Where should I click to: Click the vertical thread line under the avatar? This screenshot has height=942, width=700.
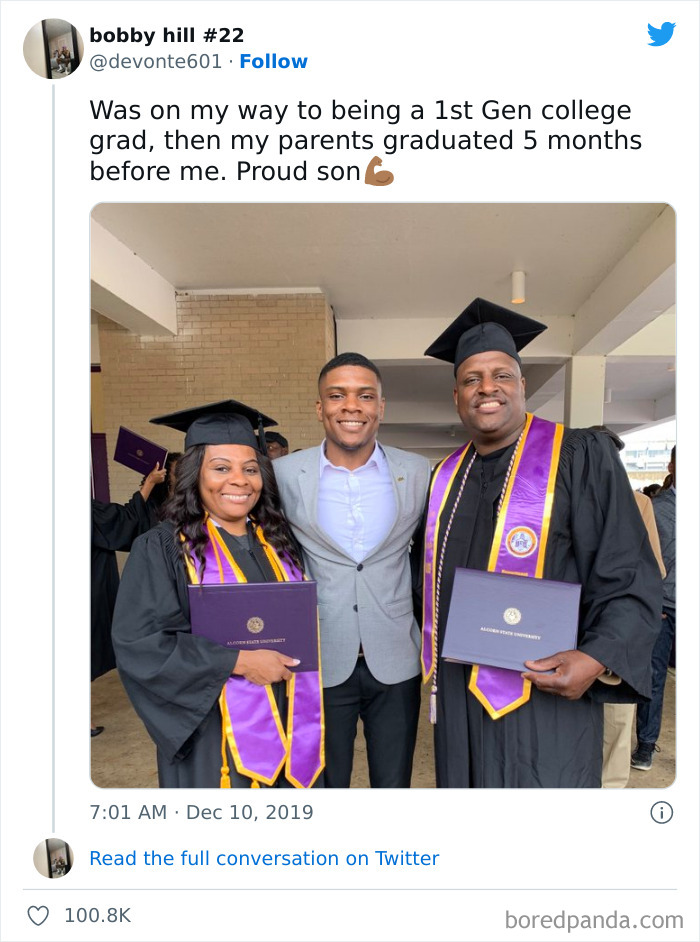[53, 450]
